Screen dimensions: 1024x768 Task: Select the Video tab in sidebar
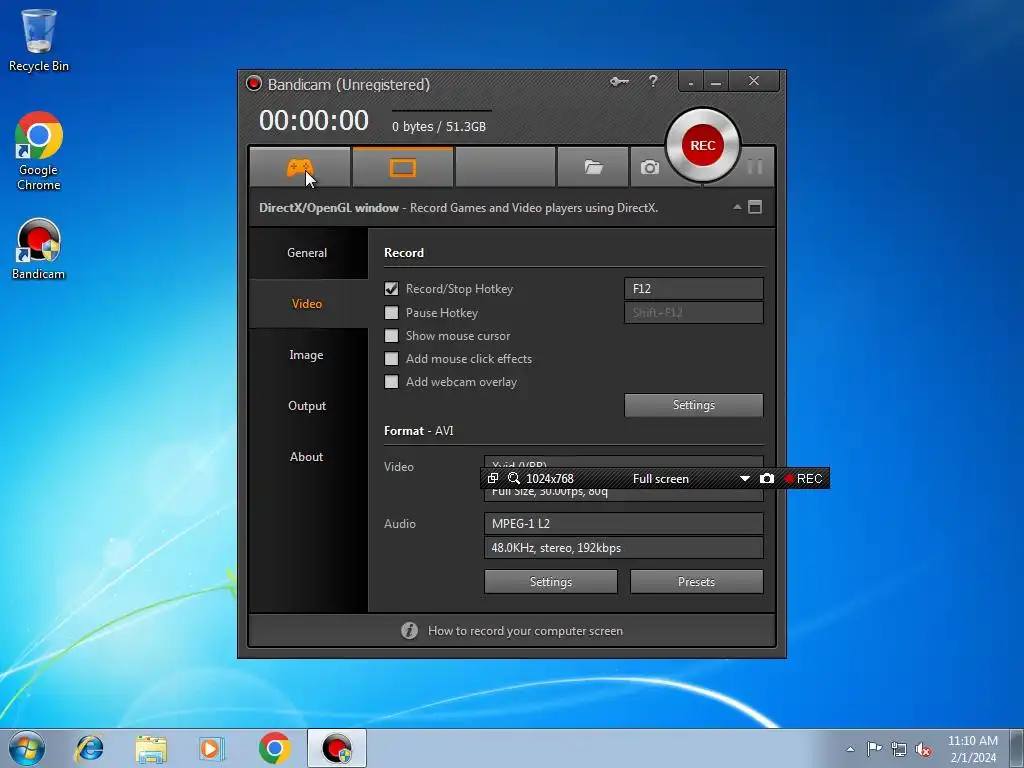(x=307, y=304)
